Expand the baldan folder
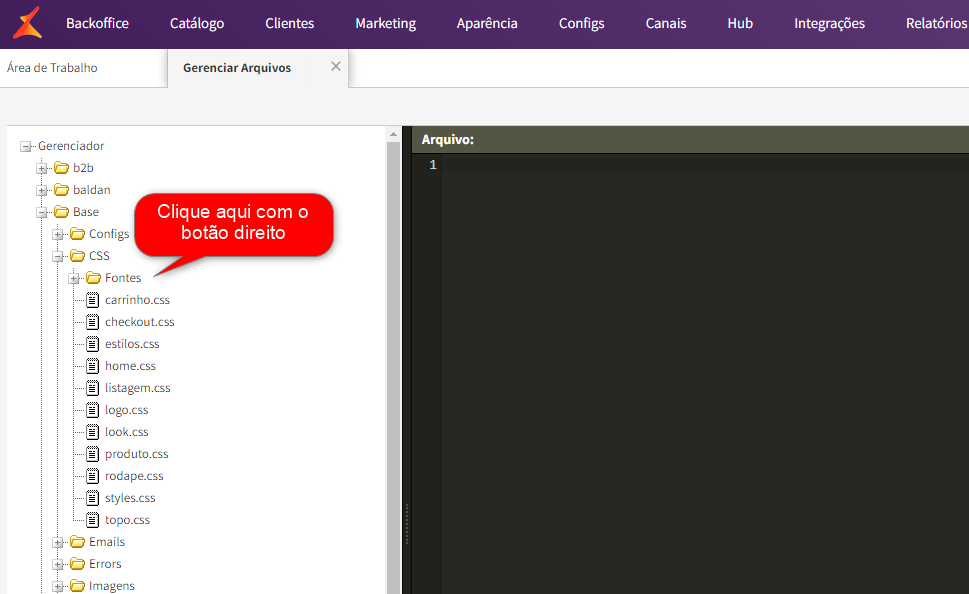This screenshot has height=594, width=969. coord(41,190)
